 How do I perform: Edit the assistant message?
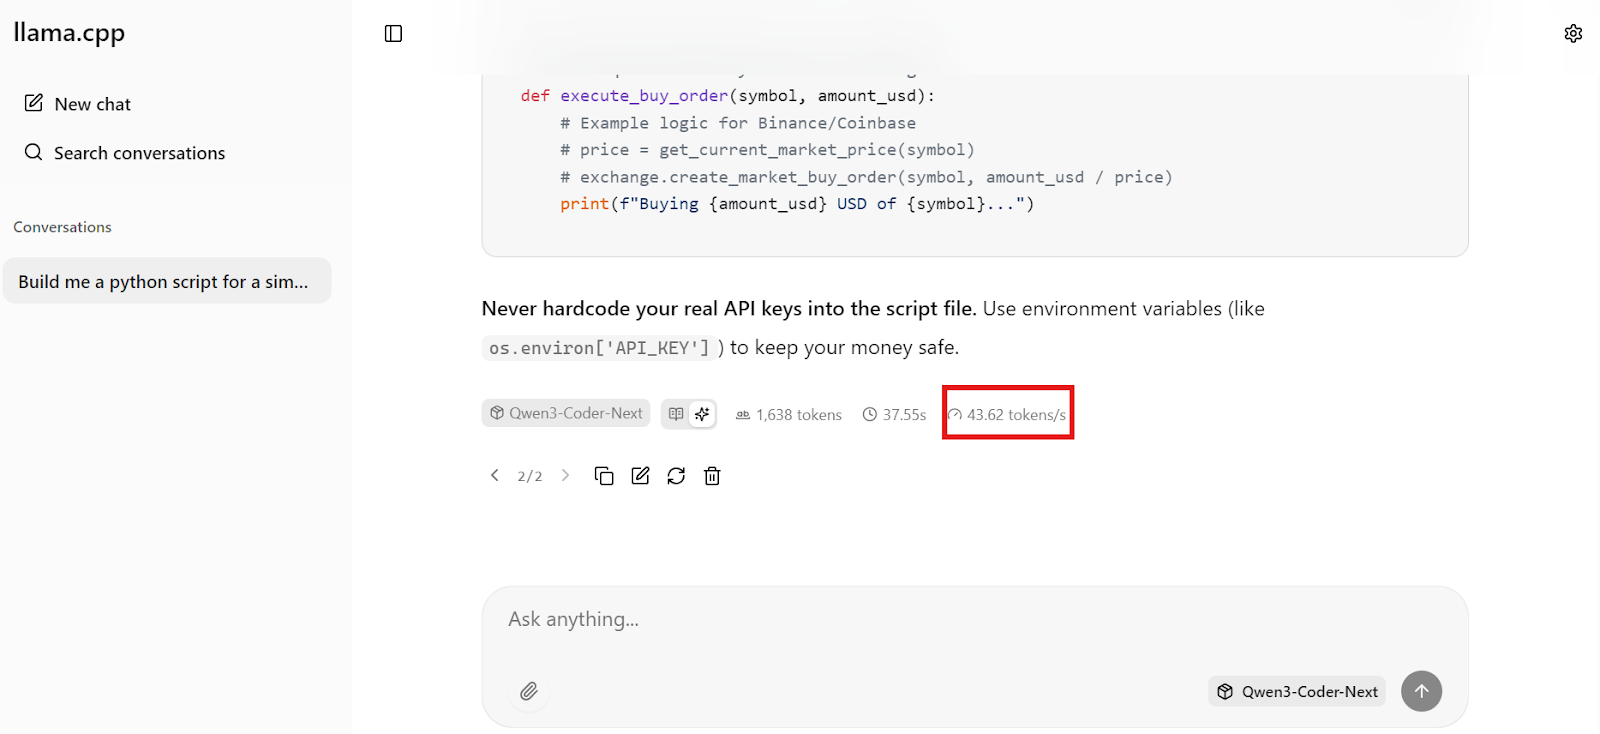[640, 476]
